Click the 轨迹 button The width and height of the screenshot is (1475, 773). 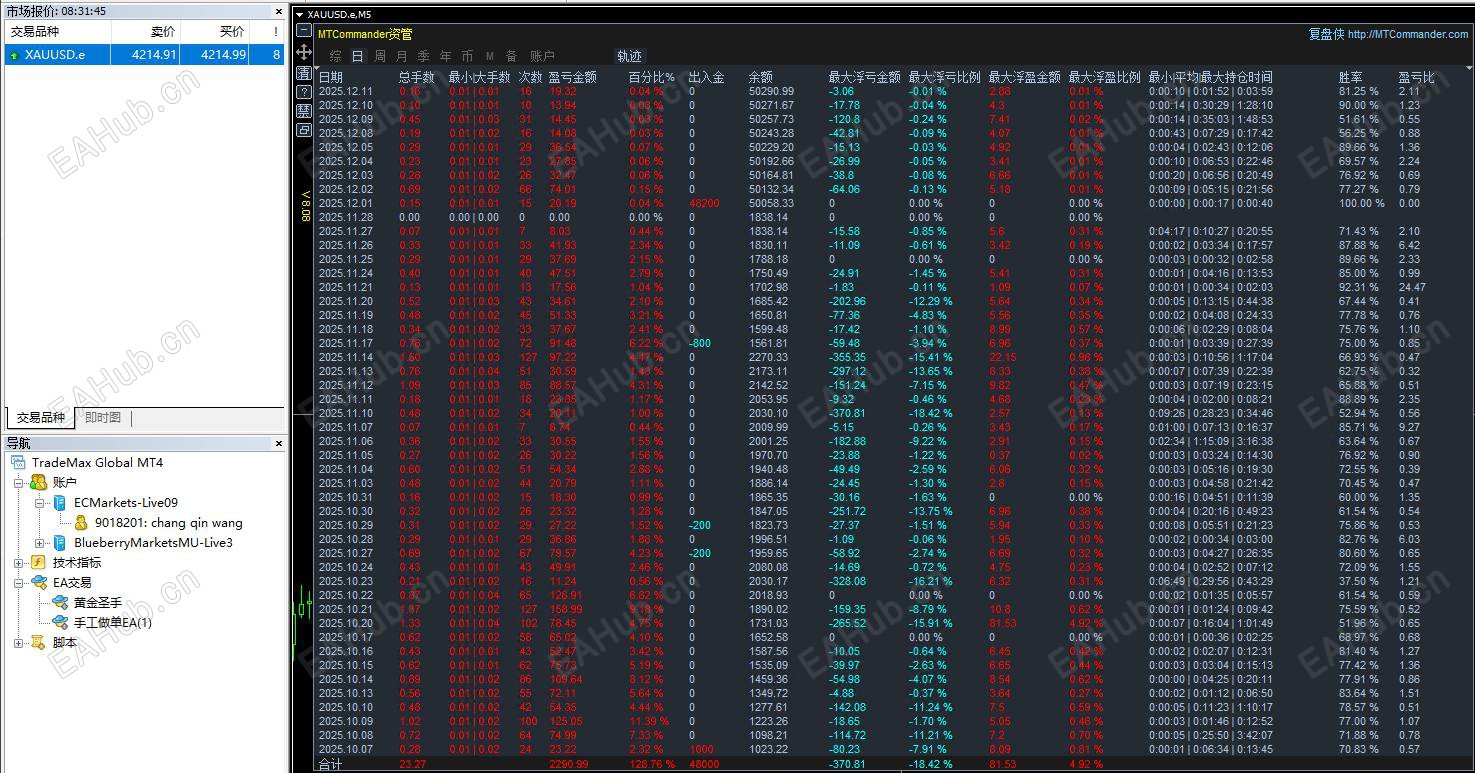[x=629, y=57]
